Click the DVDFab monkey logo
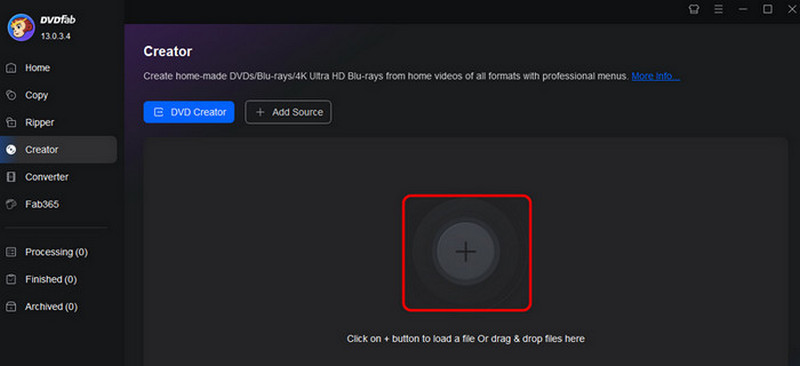The image size is (800, 366). [x=21, y=27]
